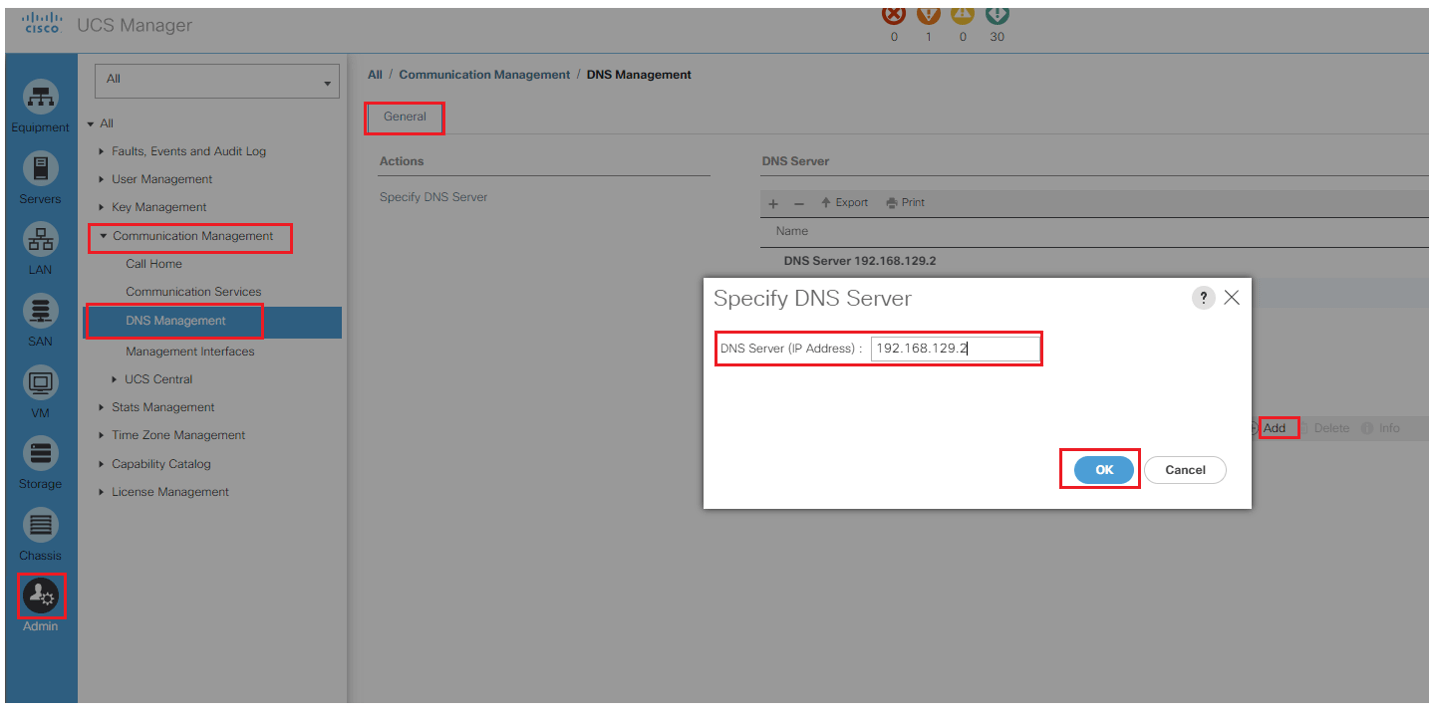Export the DNS Server table
The width and height of the screenshot is (1429, 711).
click(845, 203)
